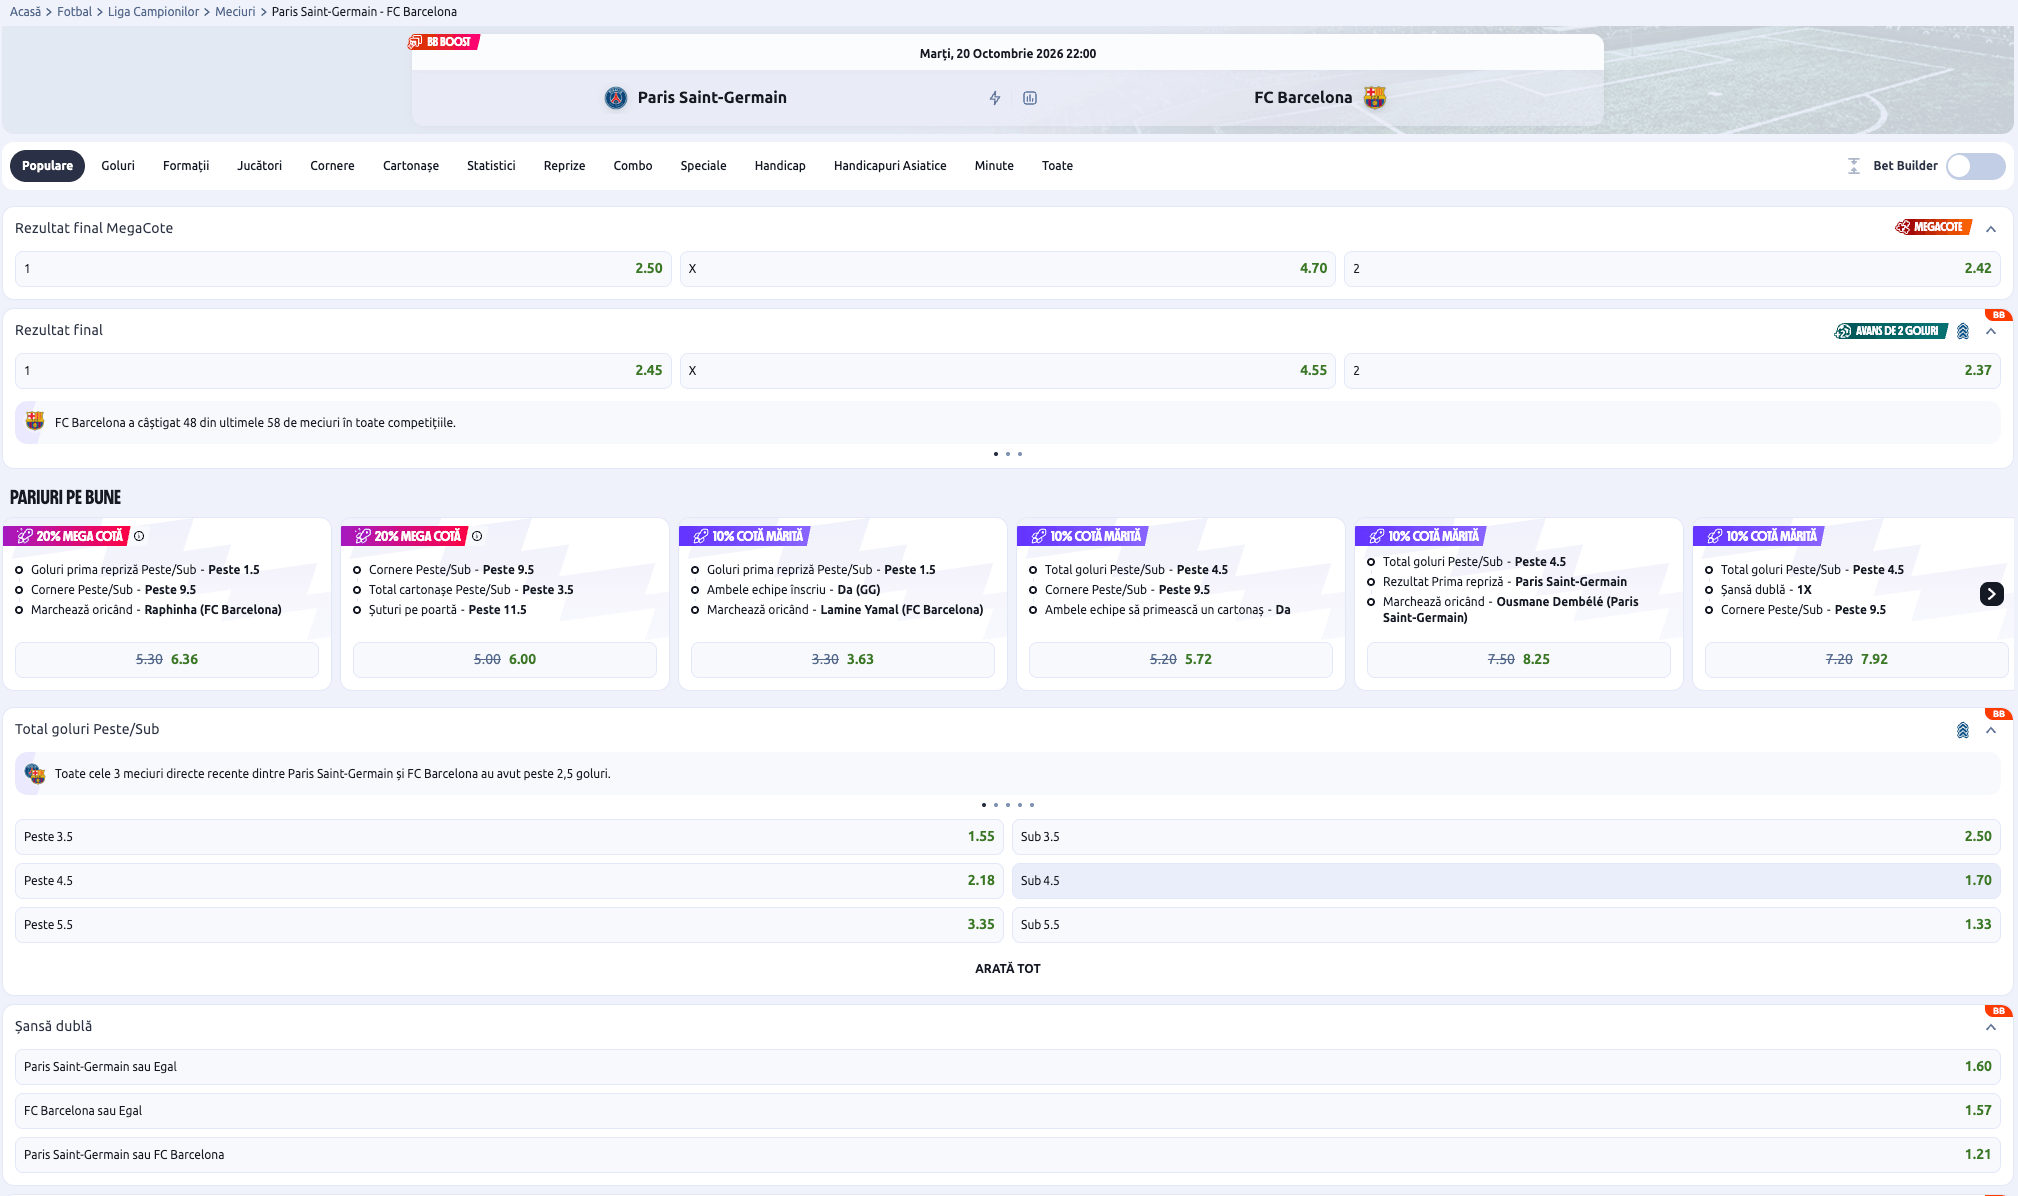Click the lightning bolt icon between the teams
This screenshot has width=2018, height=1196.
point(995,98)
